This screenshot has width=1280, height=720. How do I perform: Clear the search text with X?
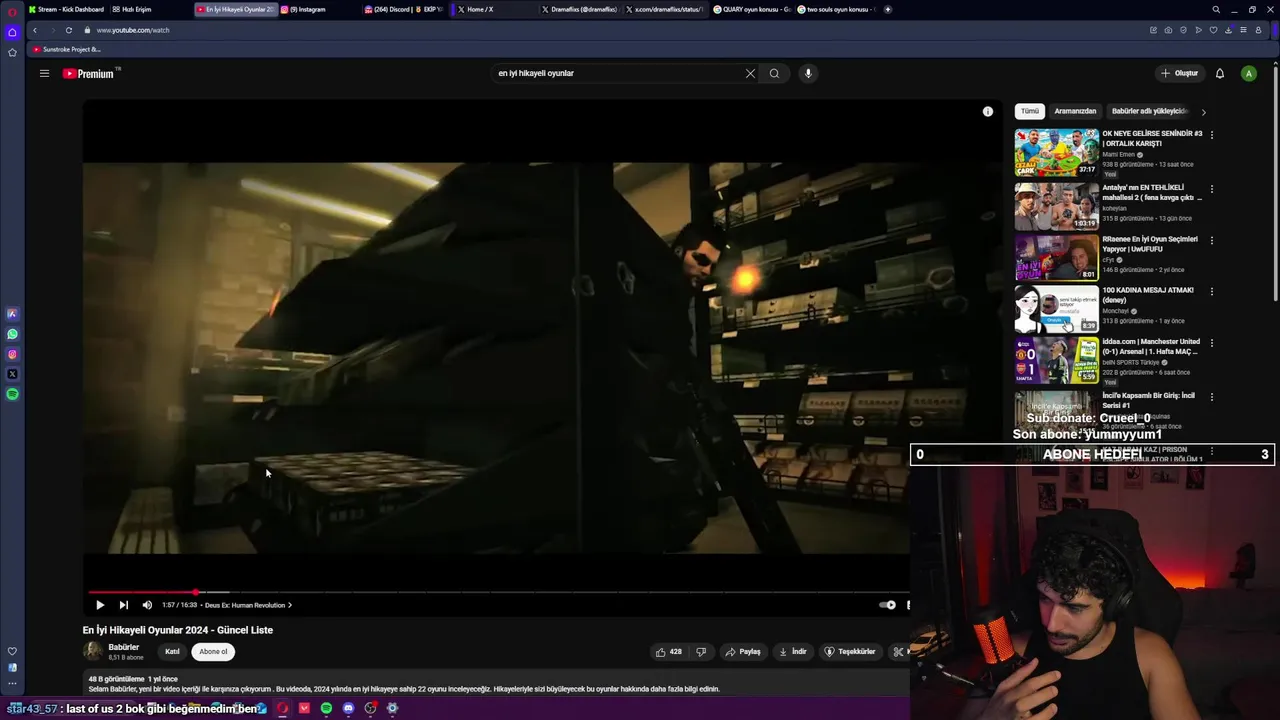(x=750, y=73)
